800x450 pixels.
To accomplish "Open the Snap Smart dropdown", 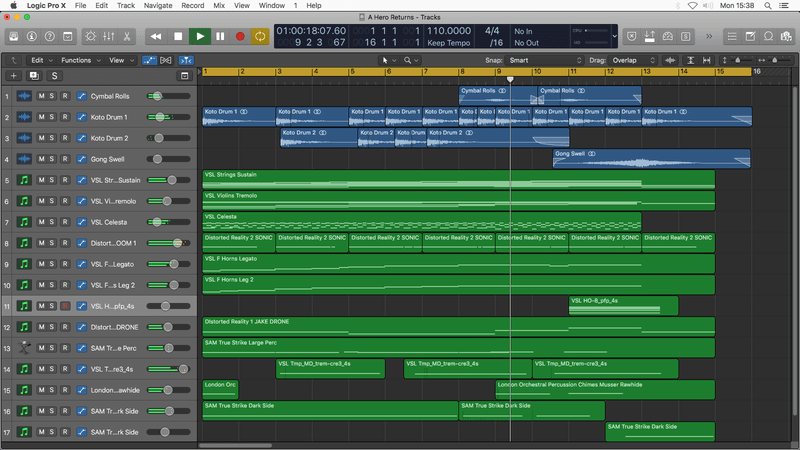I will 544,60.
